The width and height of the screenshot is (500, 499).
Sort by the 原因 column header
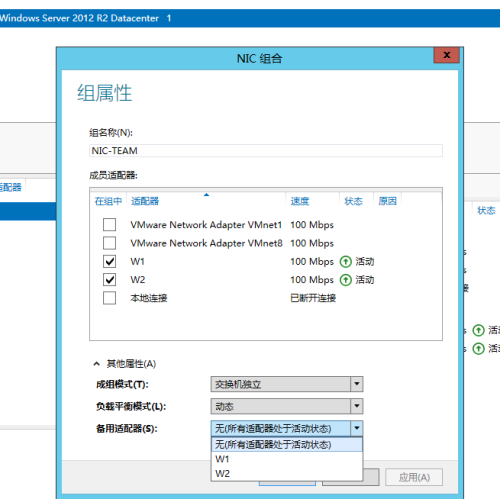[387, 201]
